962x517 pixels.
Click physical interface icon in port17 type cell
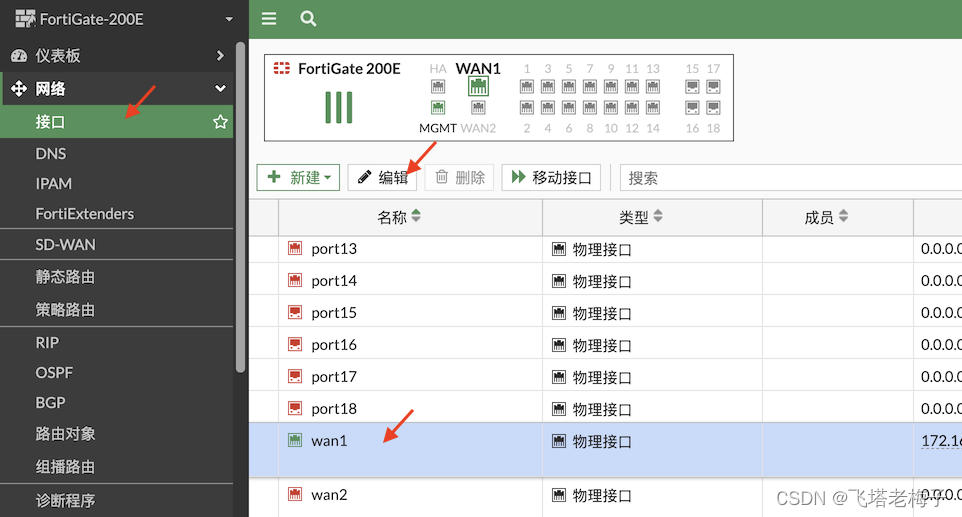pos(558,376)
